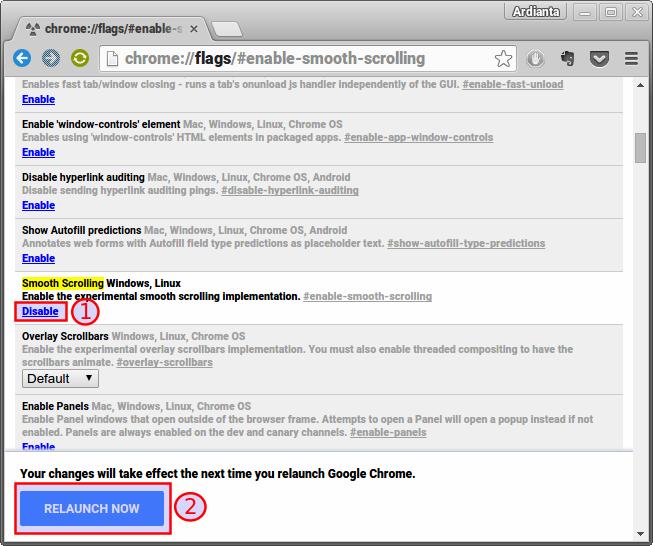
Task: Enable the fast tab/window closing flag
Action: 38,100
